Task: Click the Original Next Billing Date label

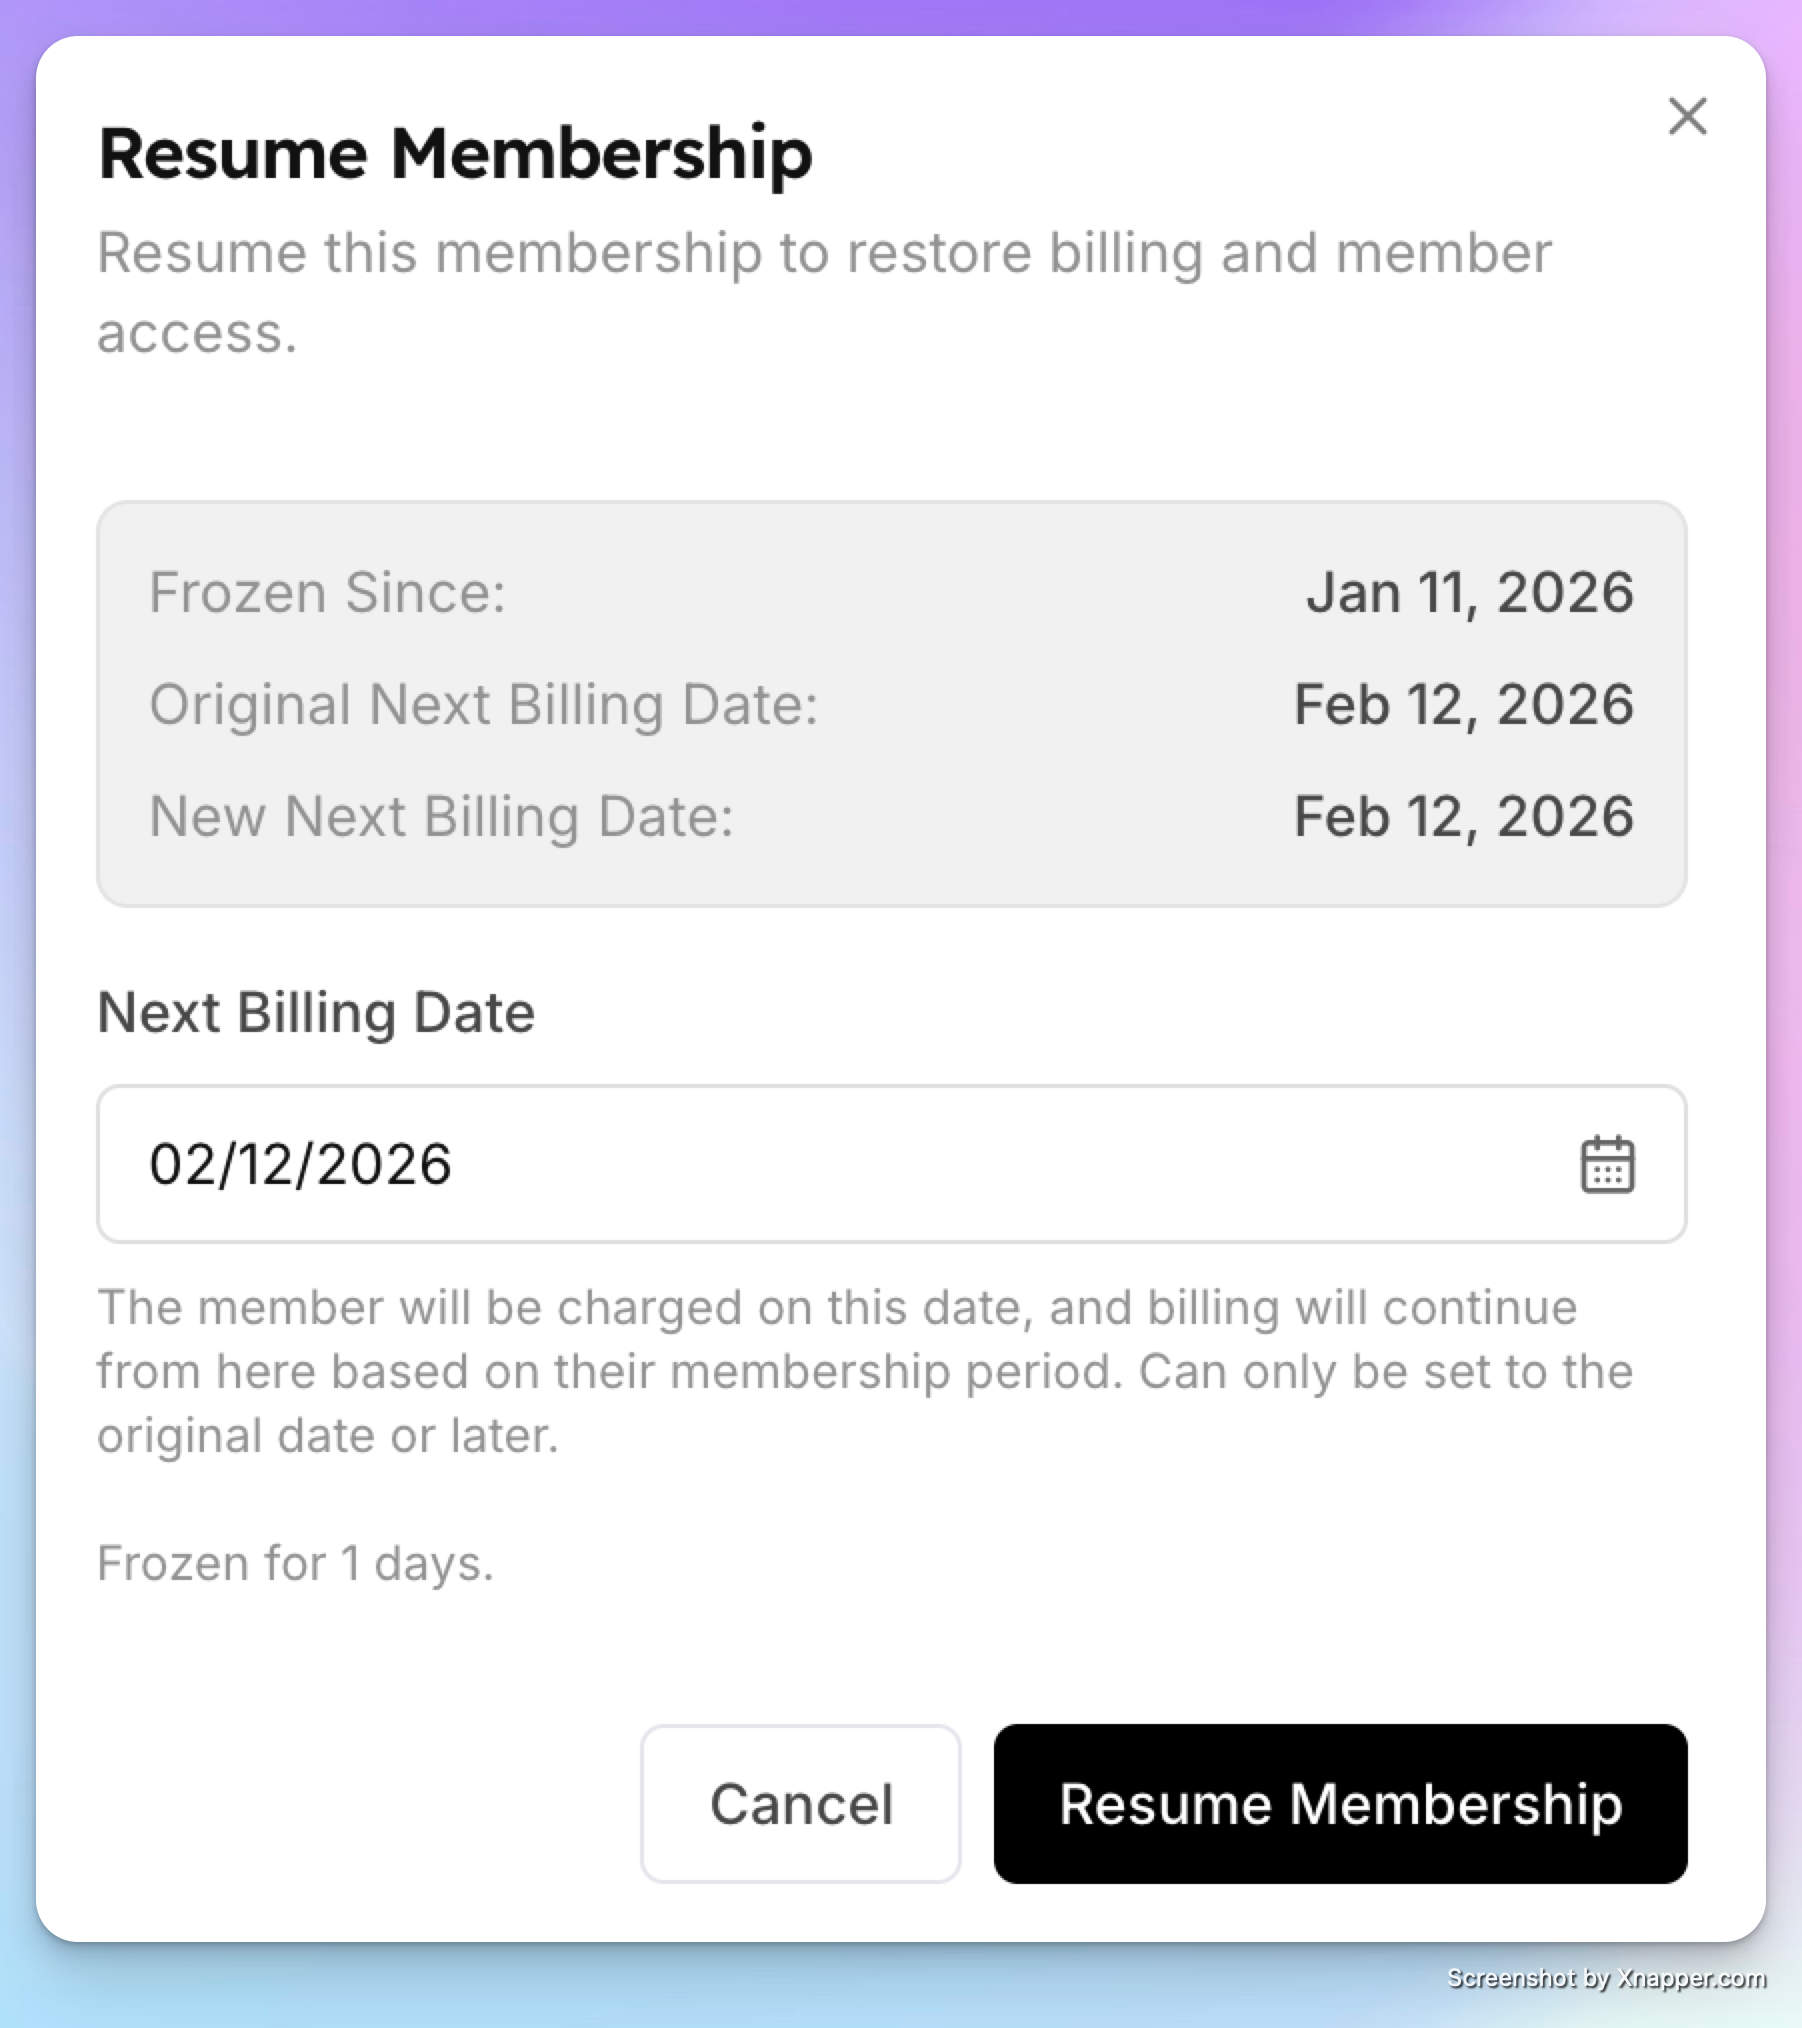Action: pyautogui.click(x=484, y=705)
